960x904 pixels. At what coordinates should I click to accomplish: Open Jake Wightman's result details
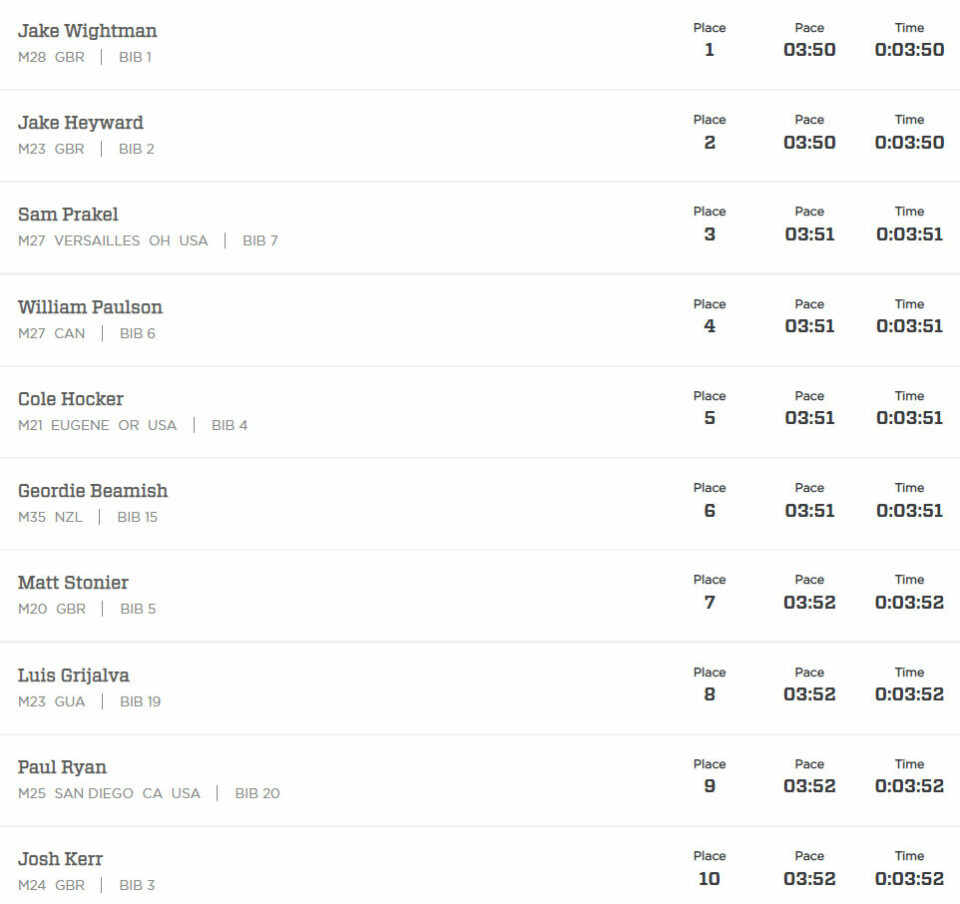click(87, 31)
